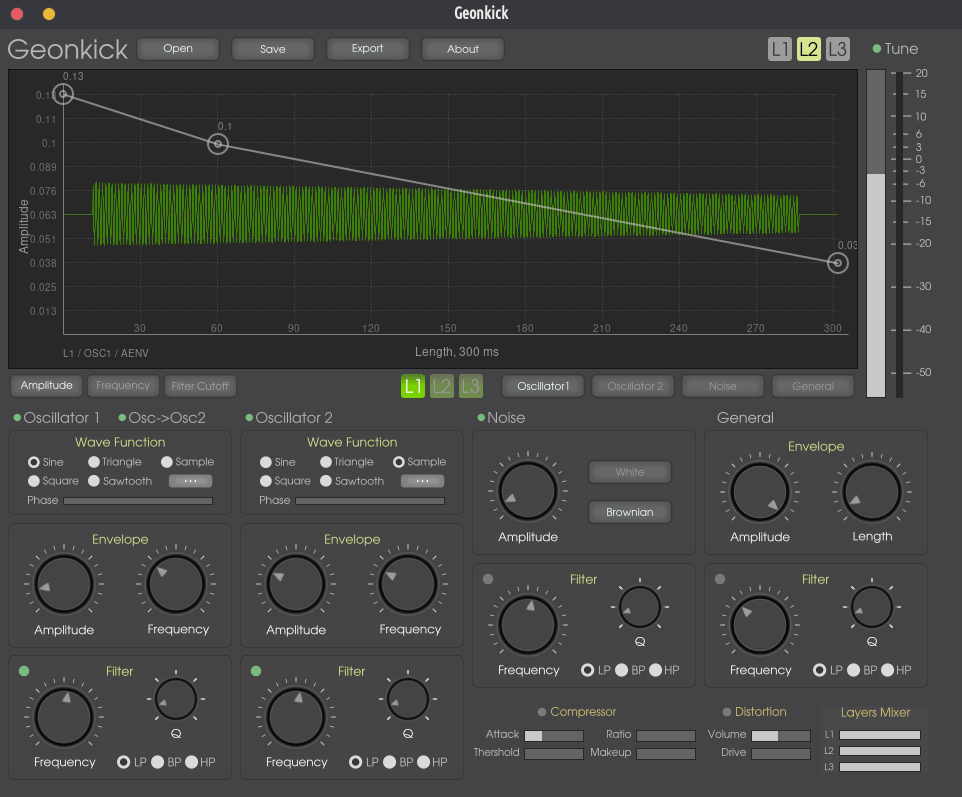Enable the Compressor LED toggle
This screenshot has width=962, height=797.
(542, 712)
